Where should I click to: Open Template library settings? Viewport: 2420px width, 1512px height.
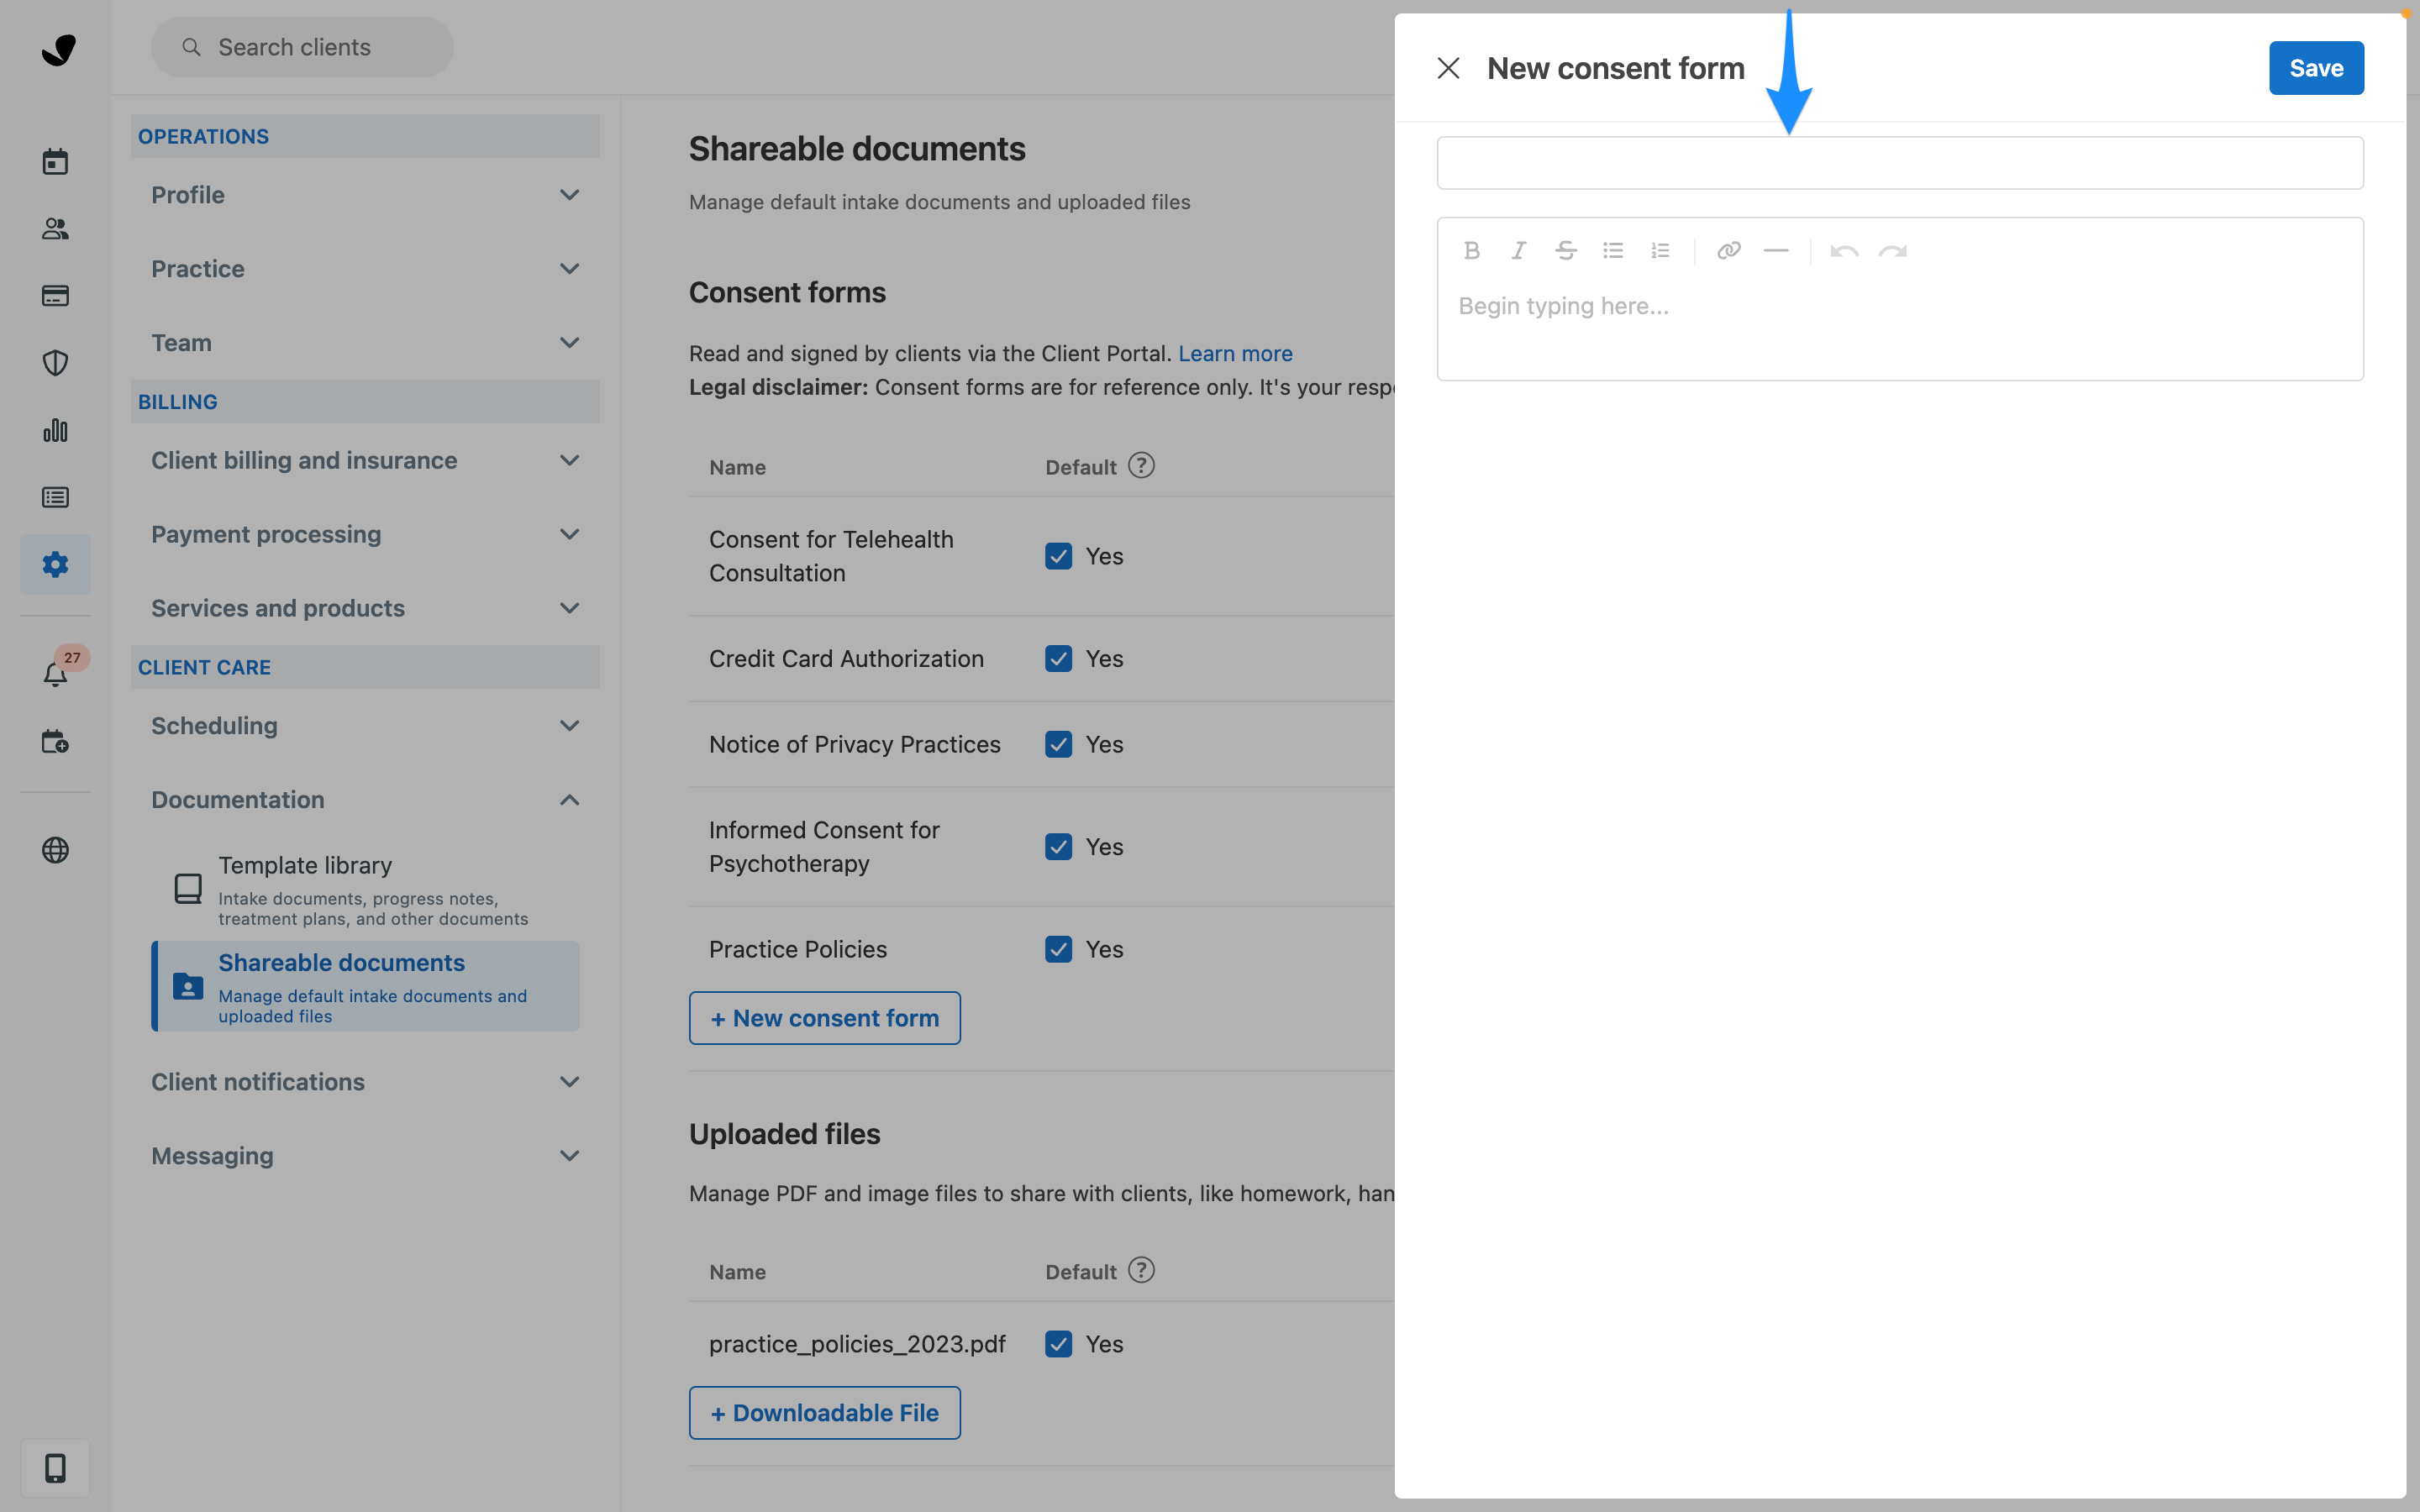click(365, 890)
